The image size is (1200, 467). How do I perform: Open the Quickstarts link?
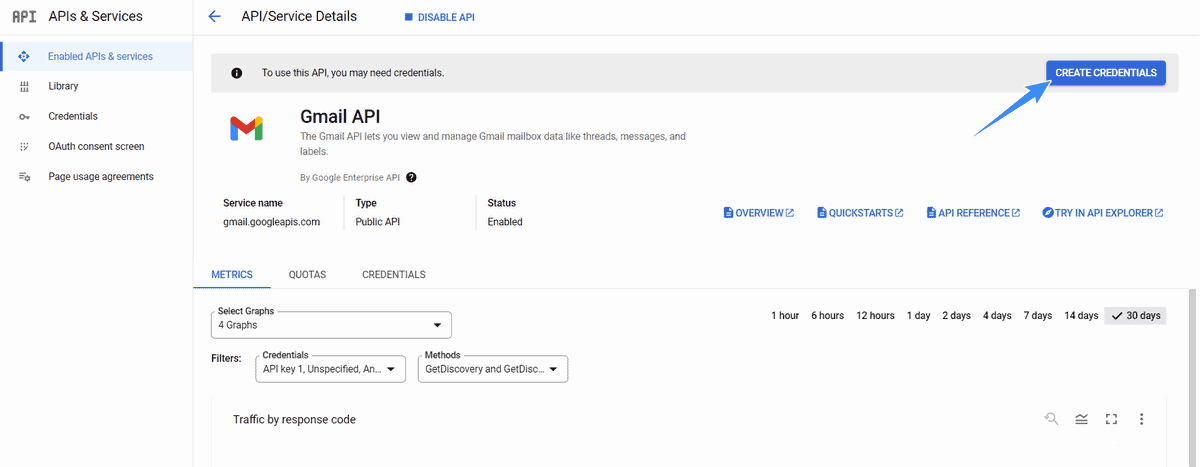(860, 213)
